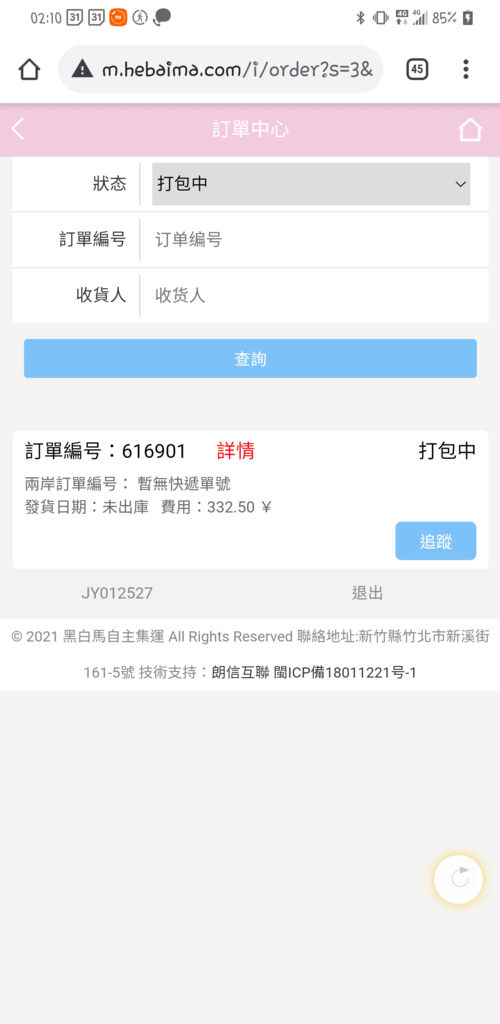Click the chevron arrow of status dropdown
Screen dimensions: 500x1024
(460, 184)
